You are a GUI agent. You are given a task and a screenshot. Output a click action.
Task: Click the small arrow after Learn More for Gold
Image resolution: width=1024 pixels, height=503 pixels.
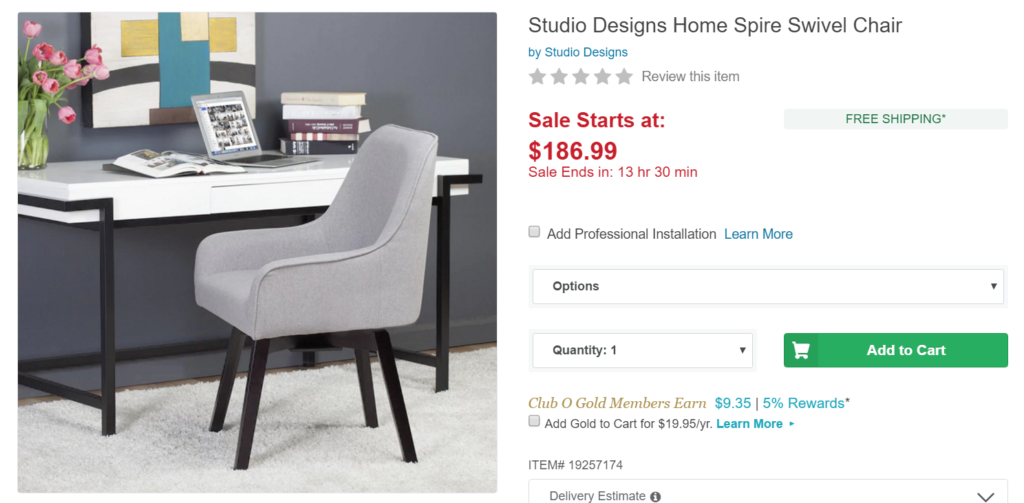click(x=792, y=424)
